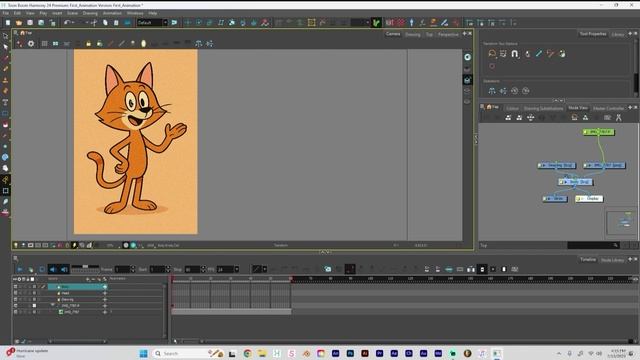Click the magnet Snap option in Tool Properties

pos(515,54)
